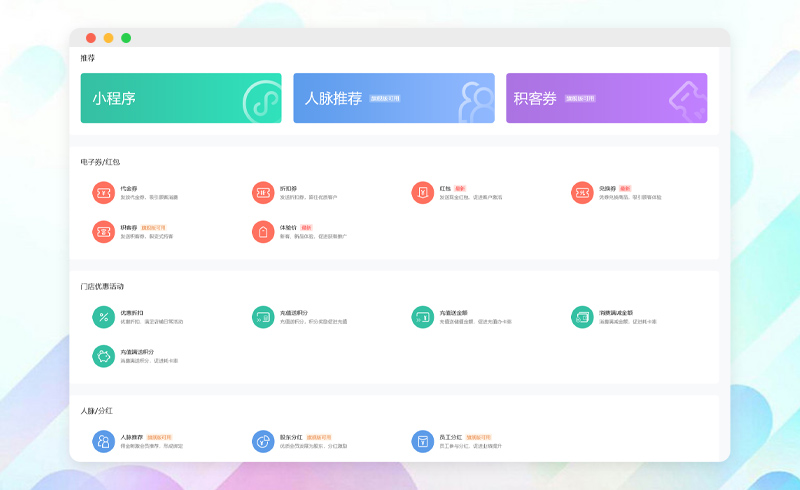Click the green window zoom button
The height and width of the screenshot is (490, 800).
[126, 38]
